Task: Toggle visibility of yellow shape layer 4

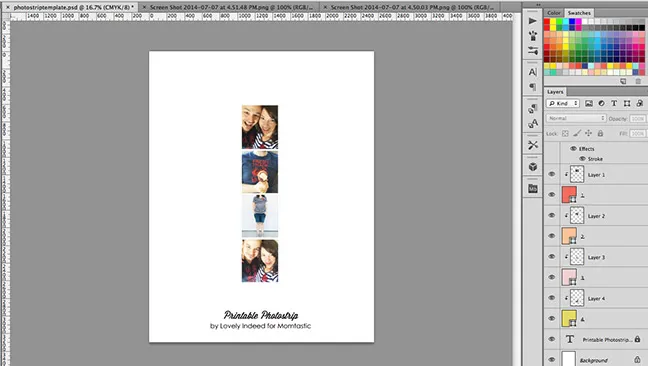Action: click(552, 318)
